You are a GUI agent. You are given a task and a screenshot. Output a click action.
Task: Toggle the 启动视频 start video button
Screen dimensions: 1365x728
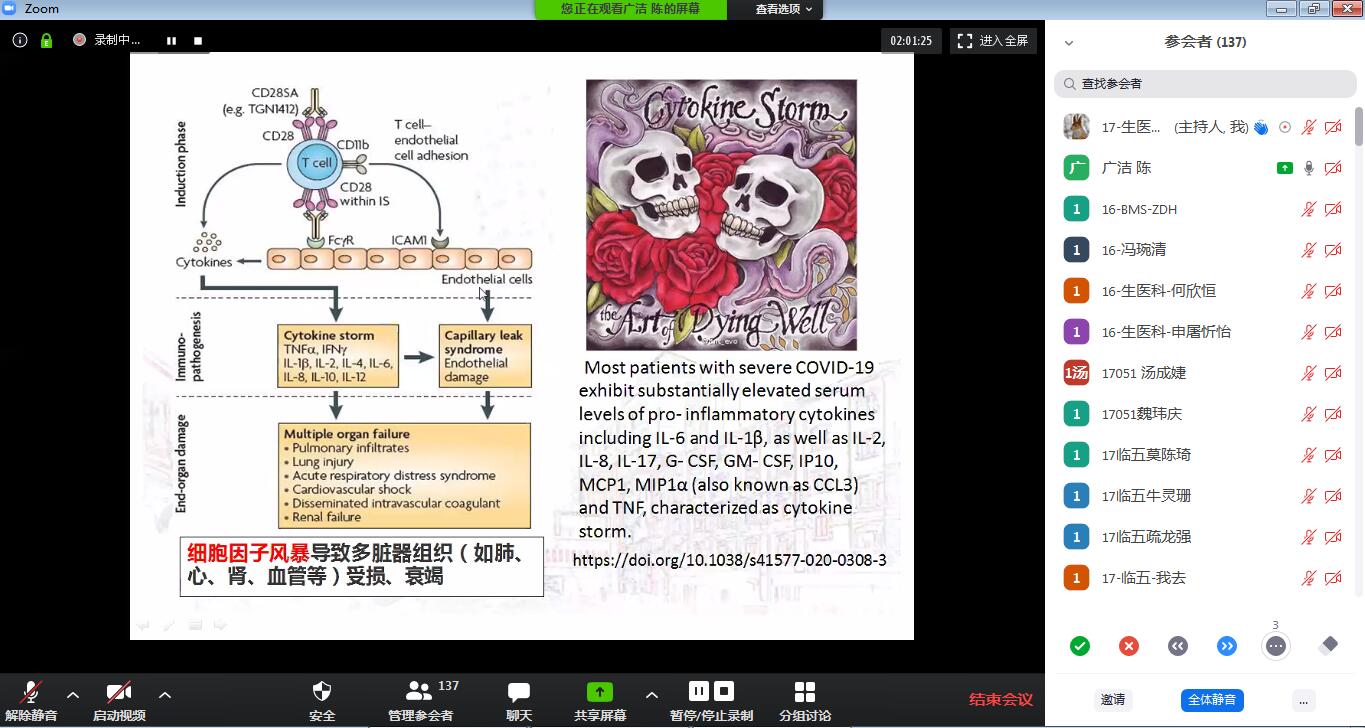(x=119, y=702)
